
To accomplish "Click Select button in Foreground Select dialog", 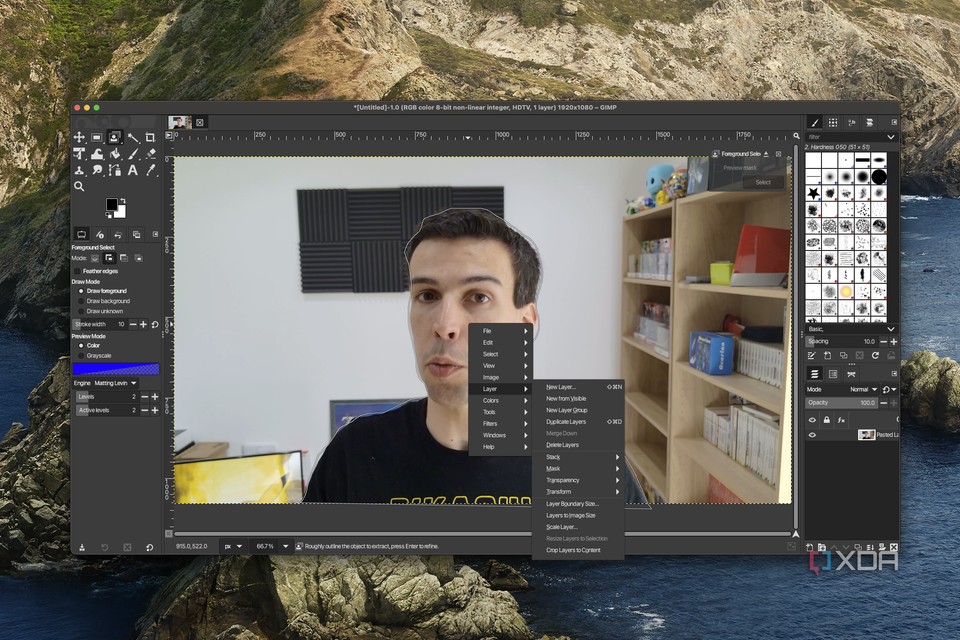I will [x=763, y=183].
